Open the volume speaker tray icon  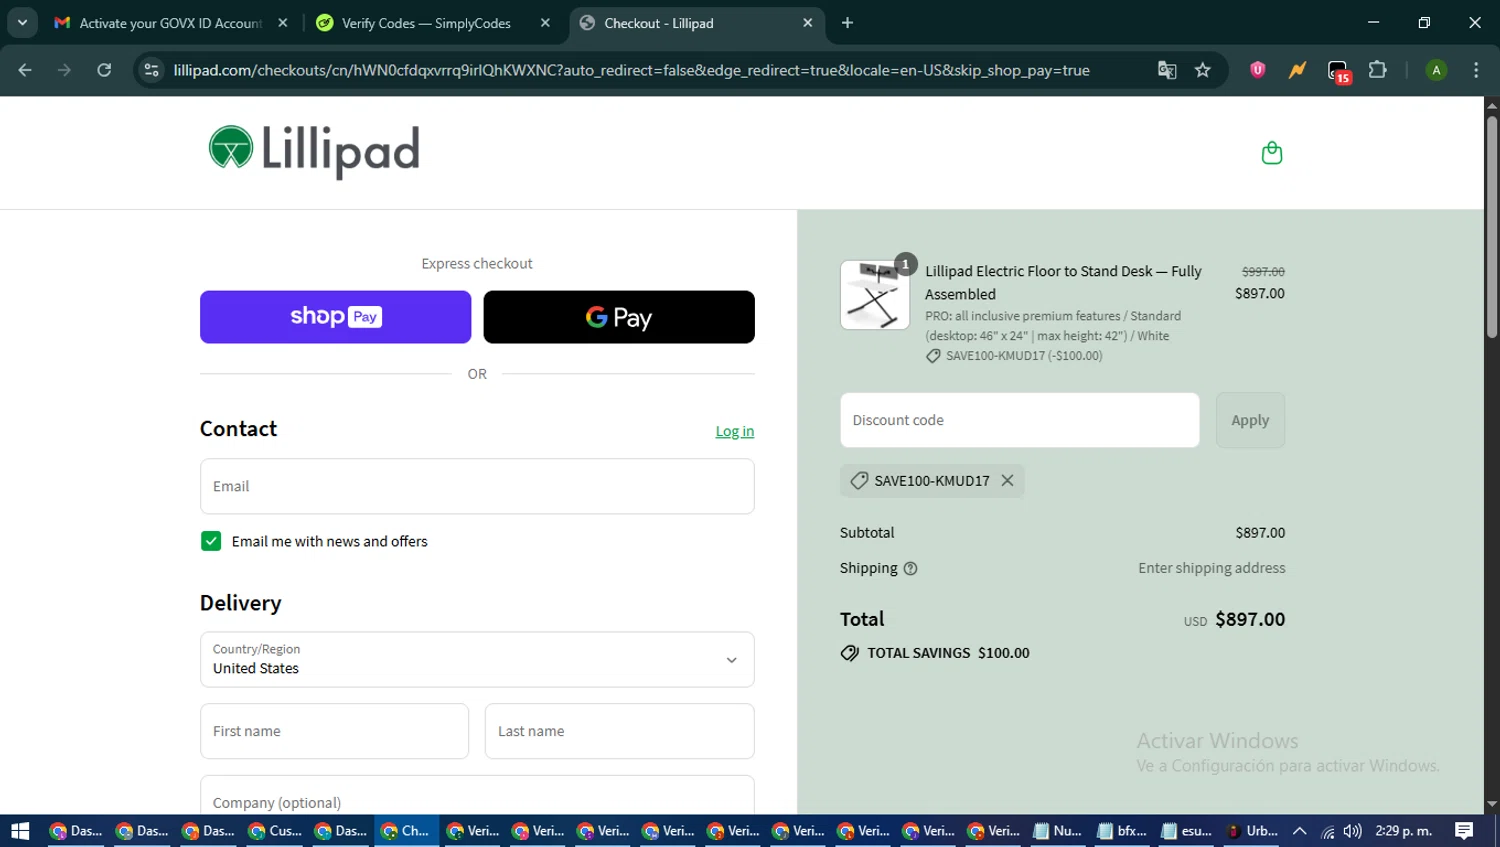click(x=1352, y=831)
